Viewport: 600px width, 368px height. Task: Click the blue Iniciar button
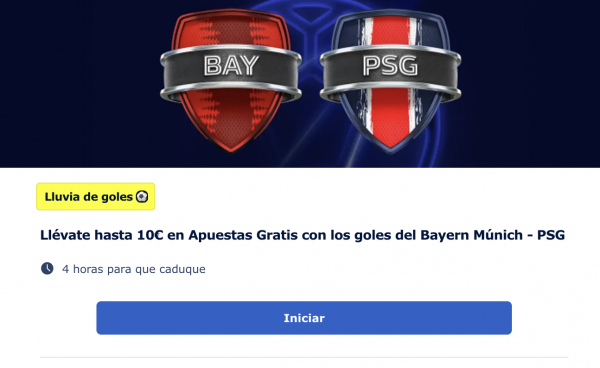304,318
